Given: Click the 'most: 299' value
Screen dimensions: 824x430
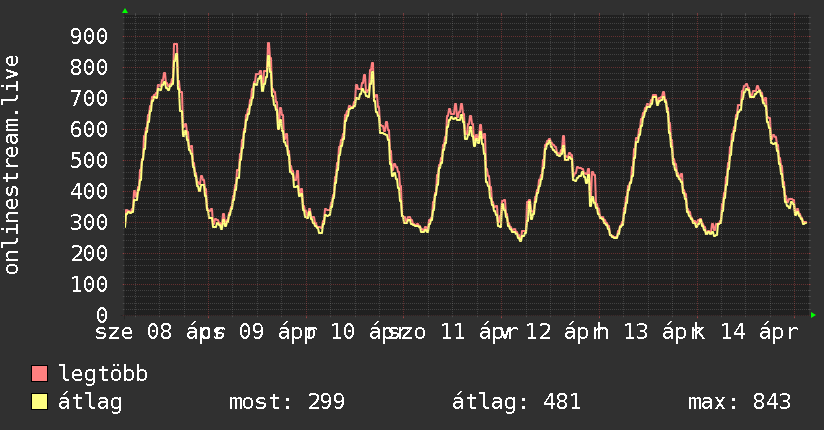Looking at the screenshot, I should point(287,402).
